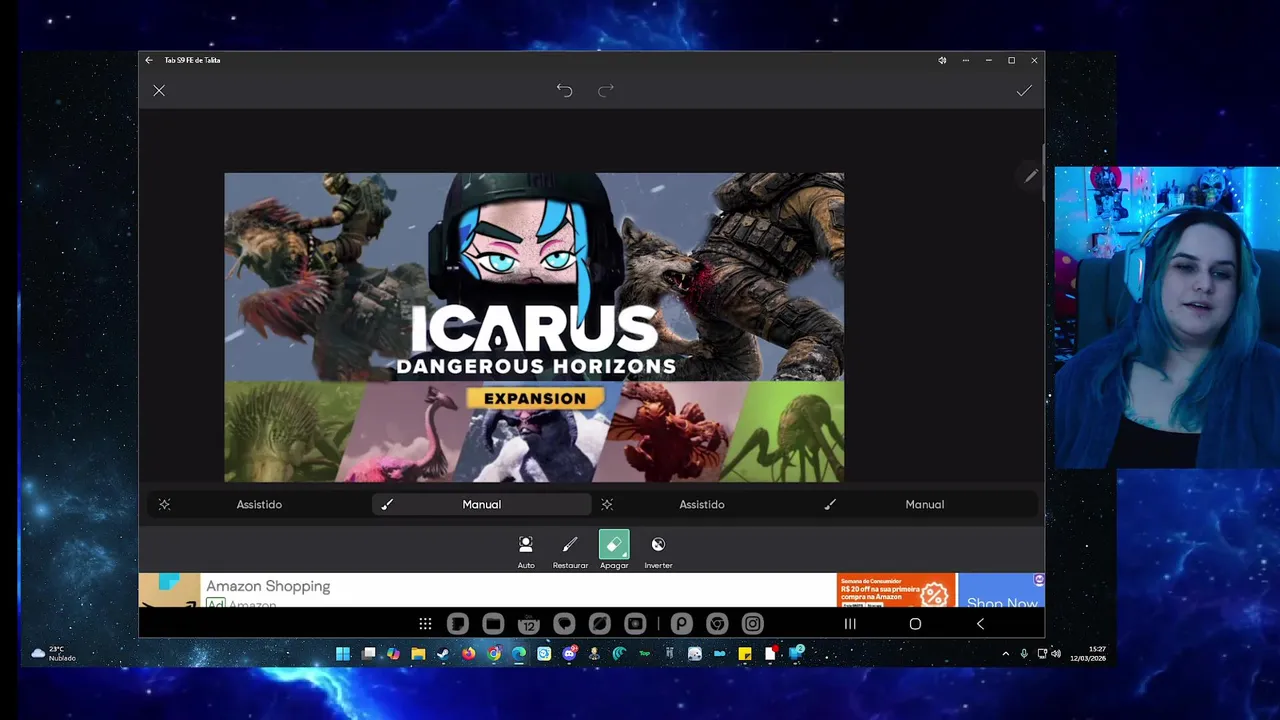
Task: Open Sticky Notes from the Windows taskbar
Action: click(x=745, y=654)
